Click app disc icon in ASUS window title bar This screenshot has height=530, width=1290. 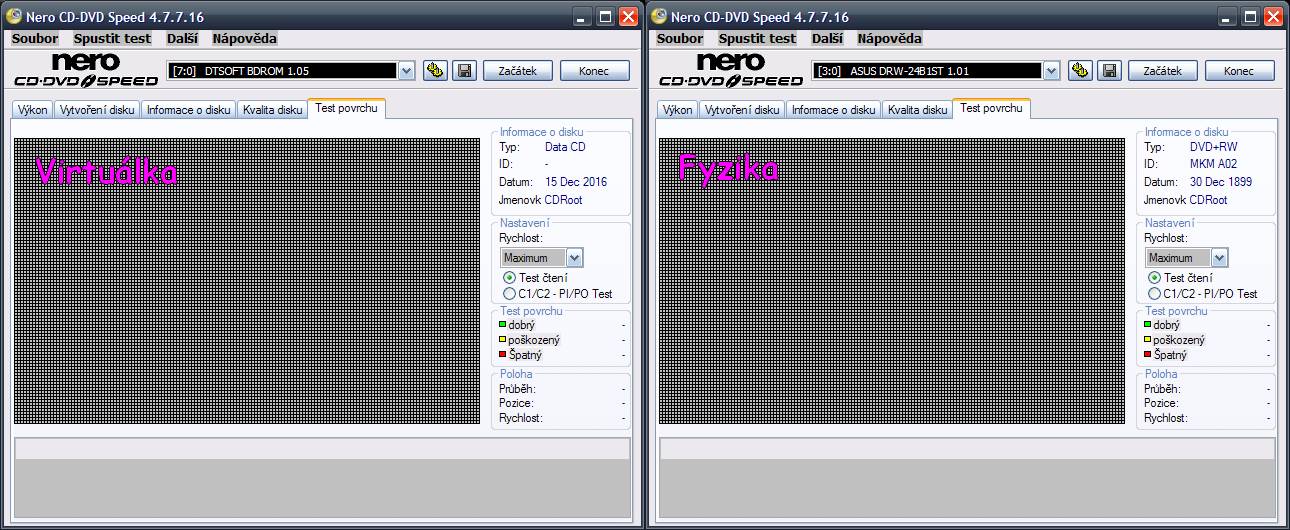click(x=659, y=16)
